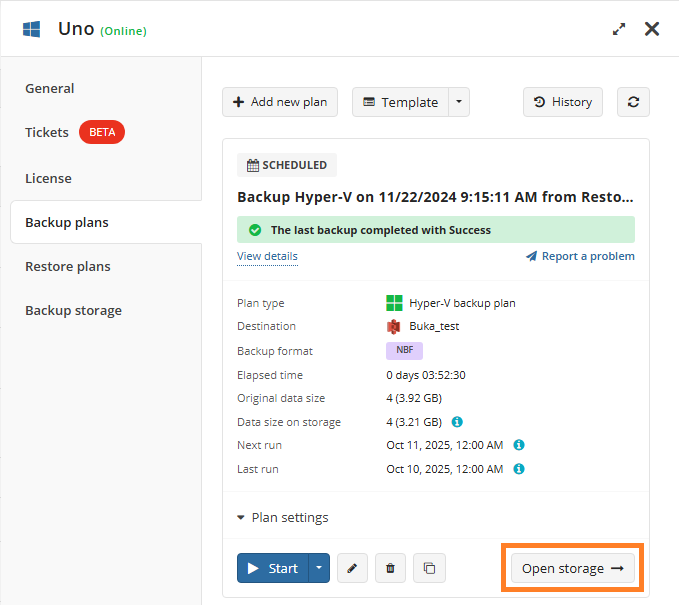
Task: Click the refresh icon button
Action: click(x=633, y=102)
